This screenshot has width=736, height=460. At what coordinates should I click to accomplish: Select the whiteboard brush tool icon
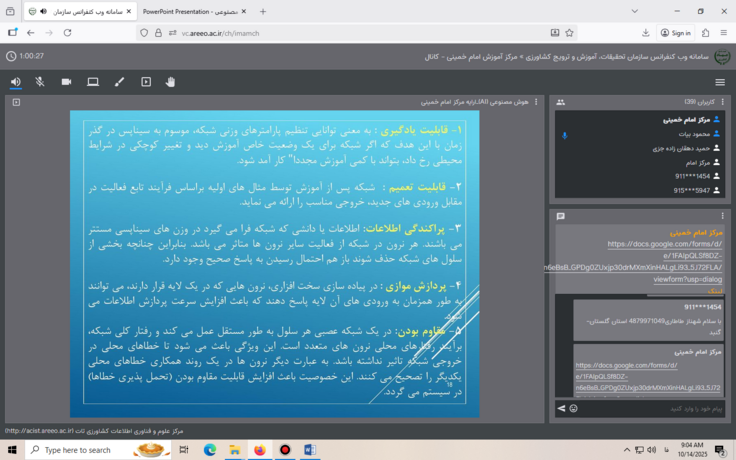(119, 82)
